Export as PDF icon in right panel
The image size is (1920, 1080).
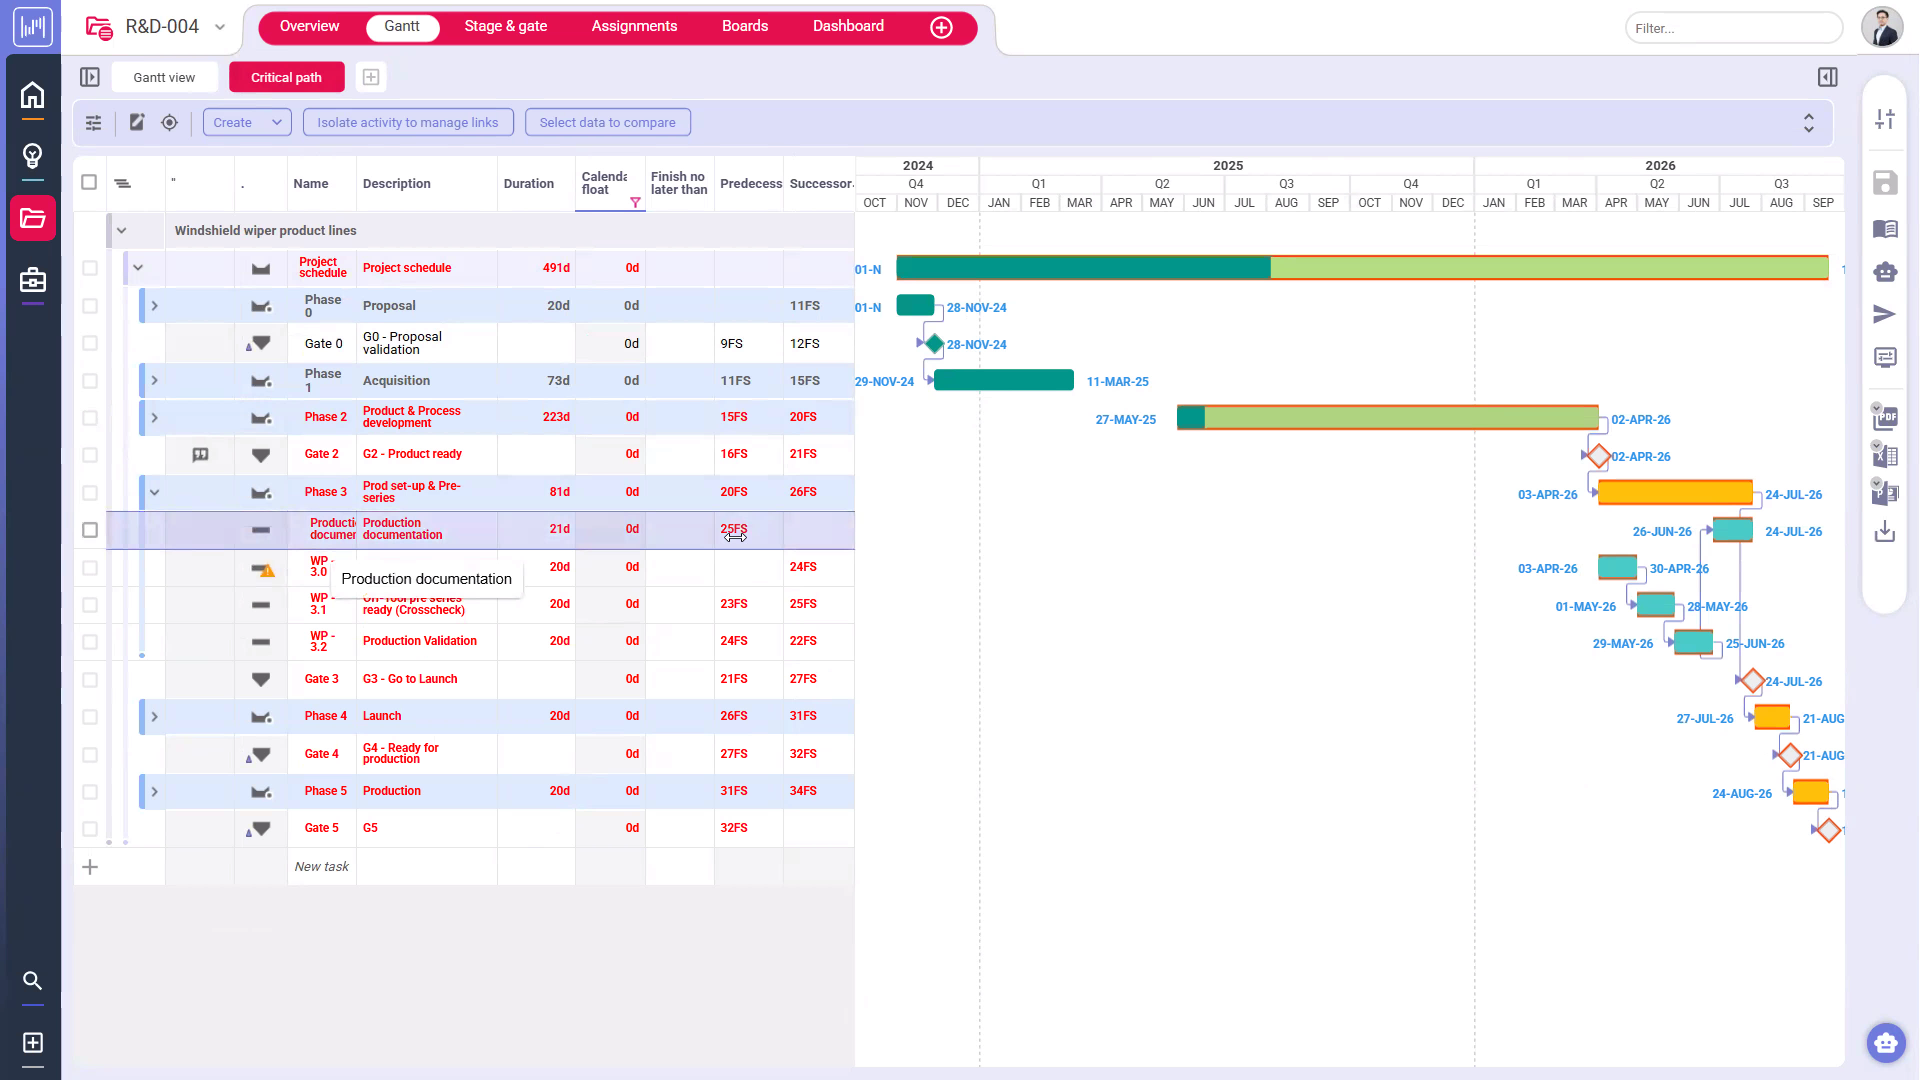1885,417
